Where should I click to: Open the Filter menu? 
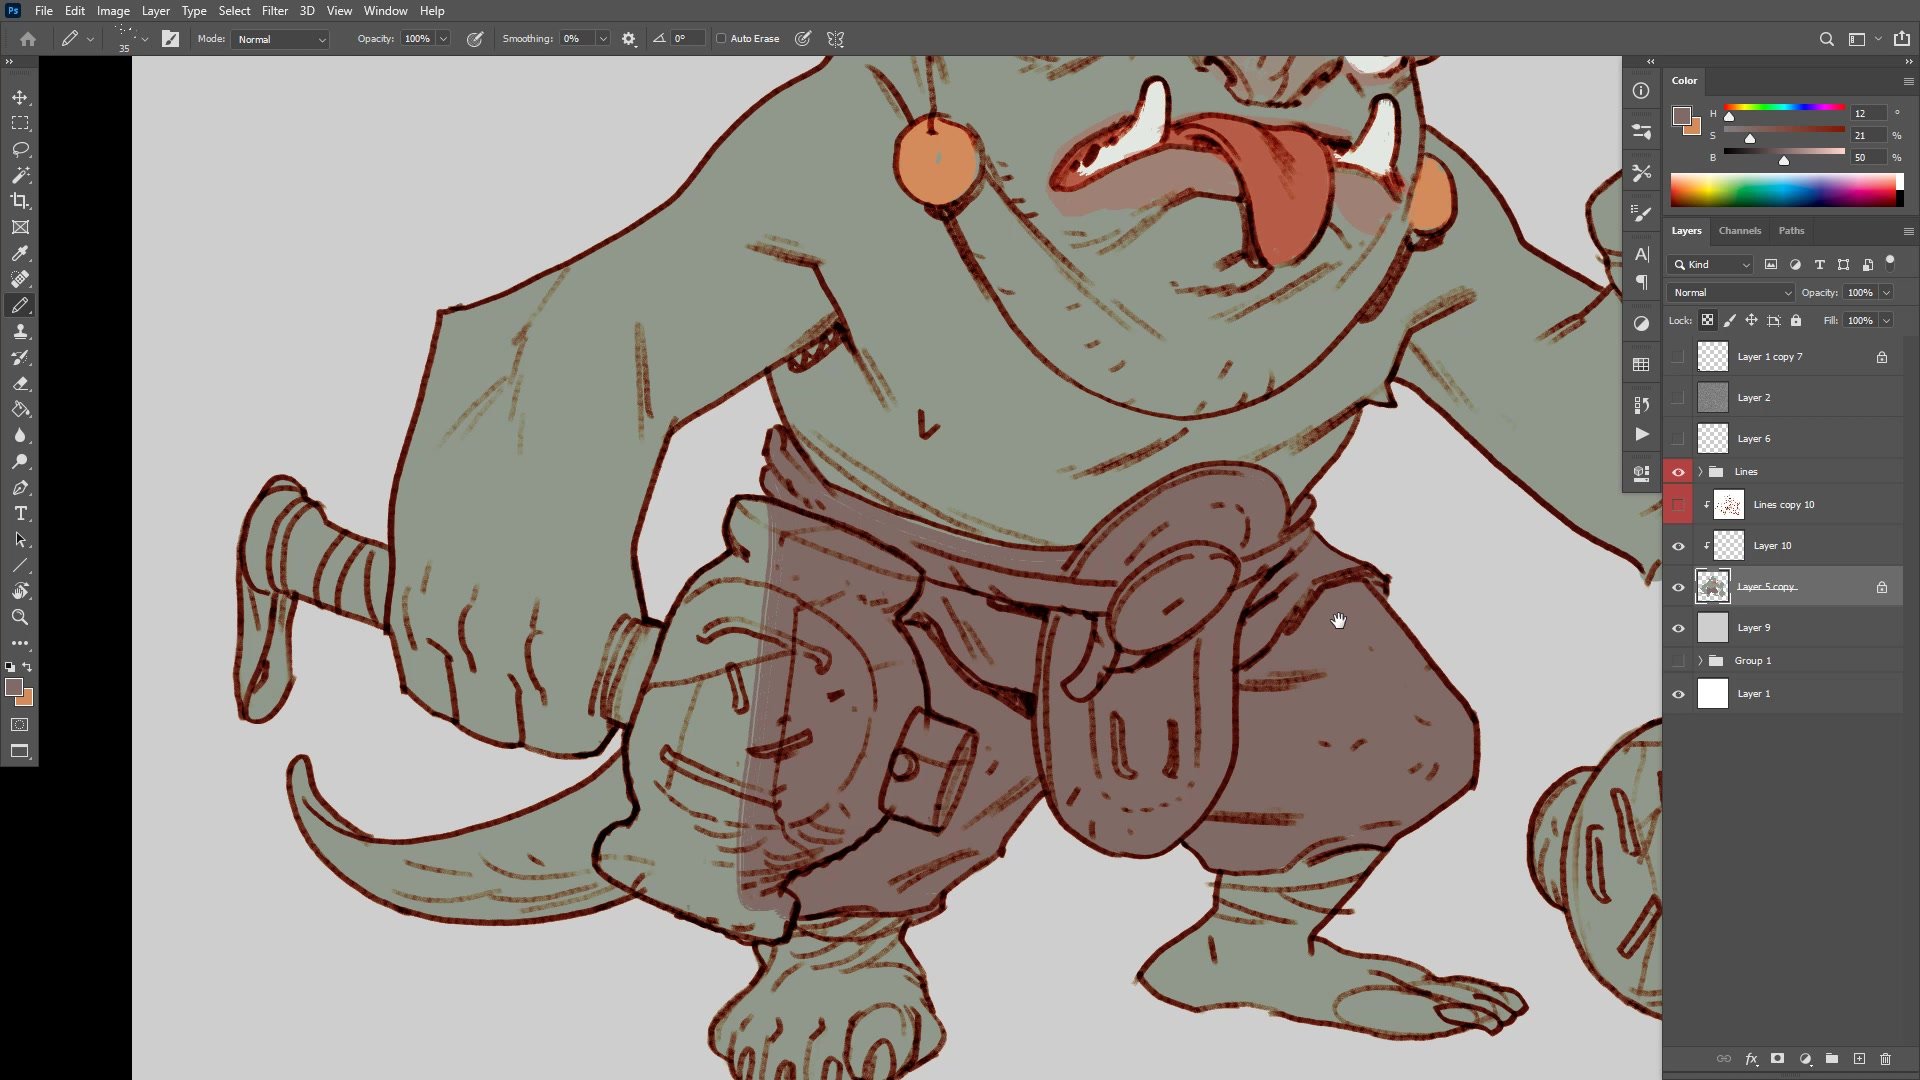coord(274,11)
